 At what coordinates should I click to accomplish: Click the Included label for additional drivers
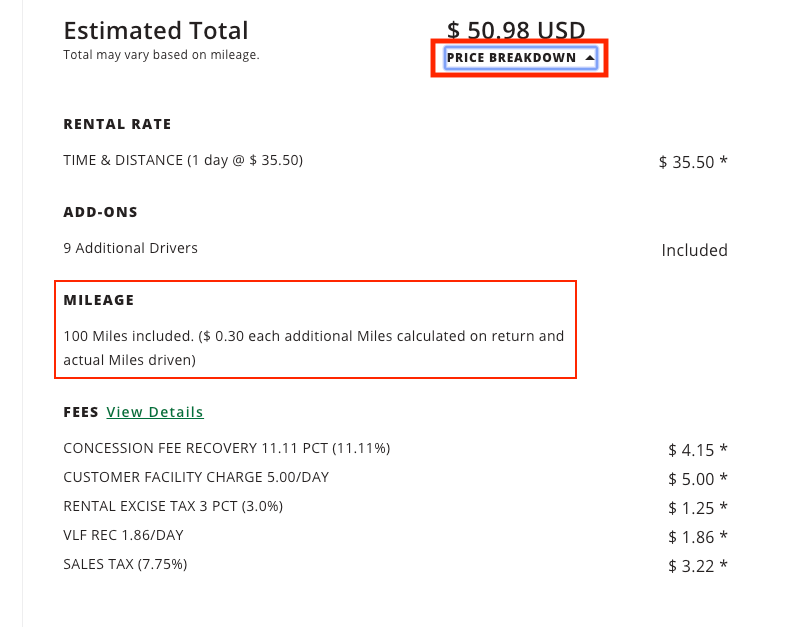click(x=694, y=250)
